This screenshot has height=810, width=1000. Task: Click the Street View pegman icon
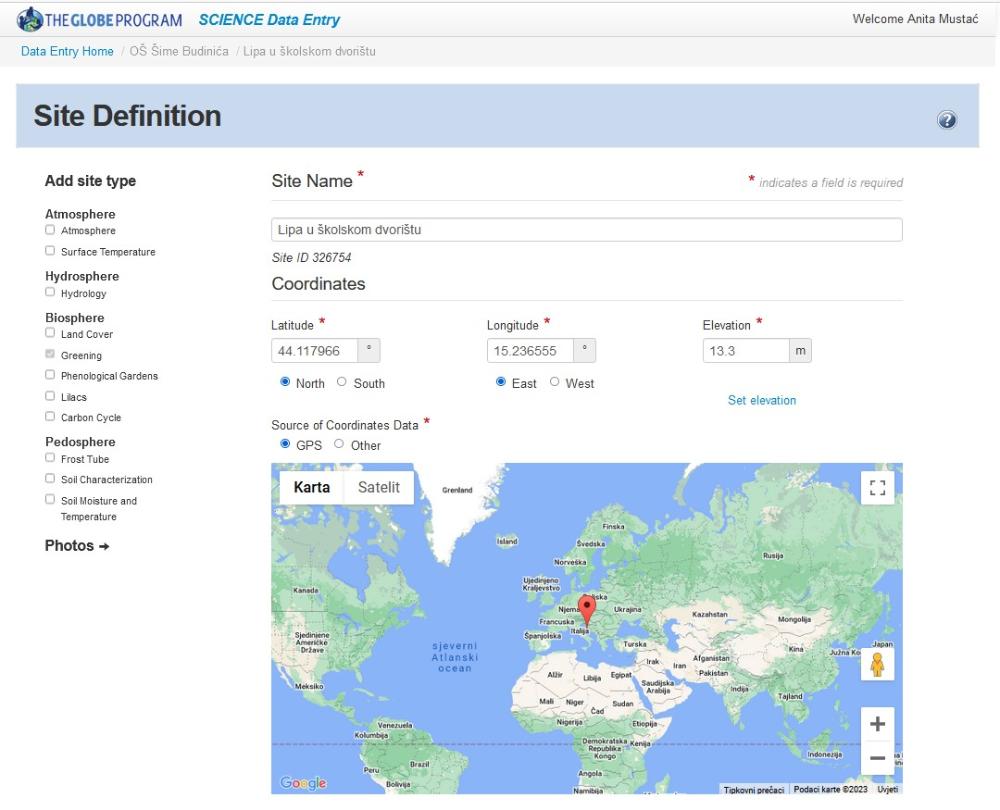click(877, 665)
